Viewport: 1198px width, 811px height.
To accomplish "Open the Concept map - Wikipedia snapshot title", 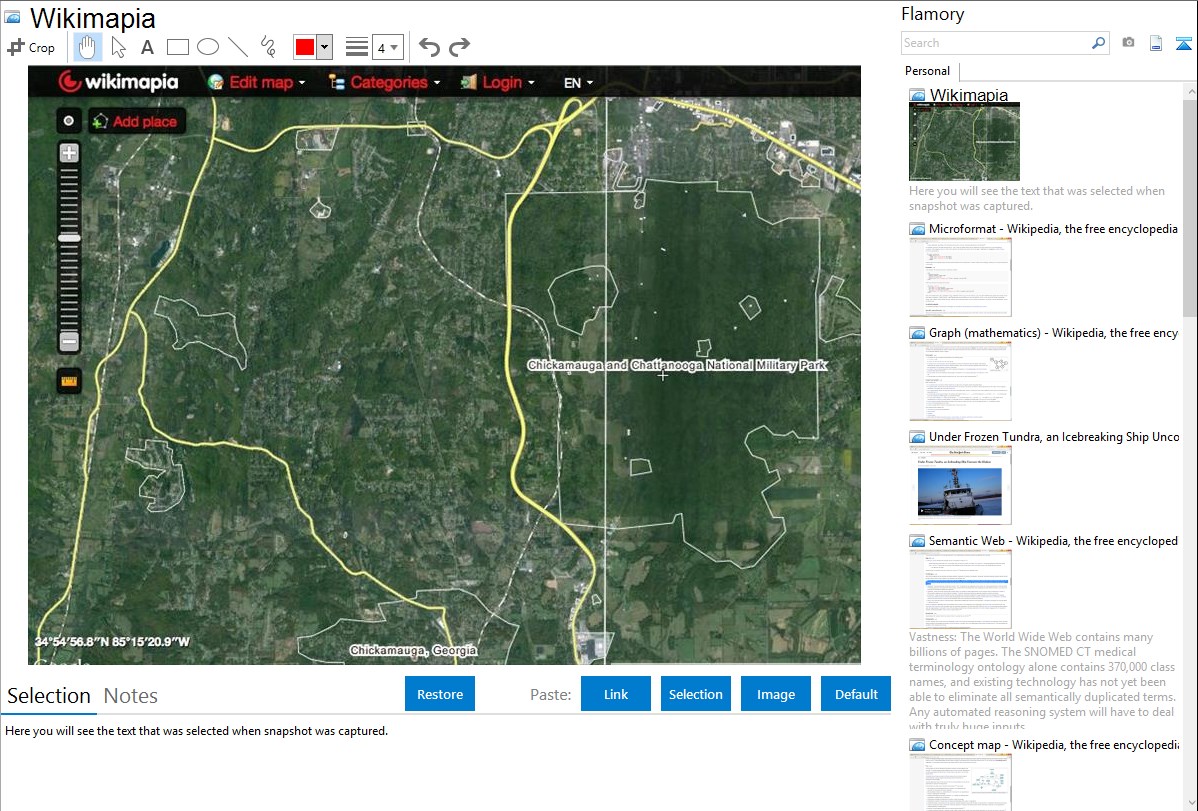I will coord(1054,744).
